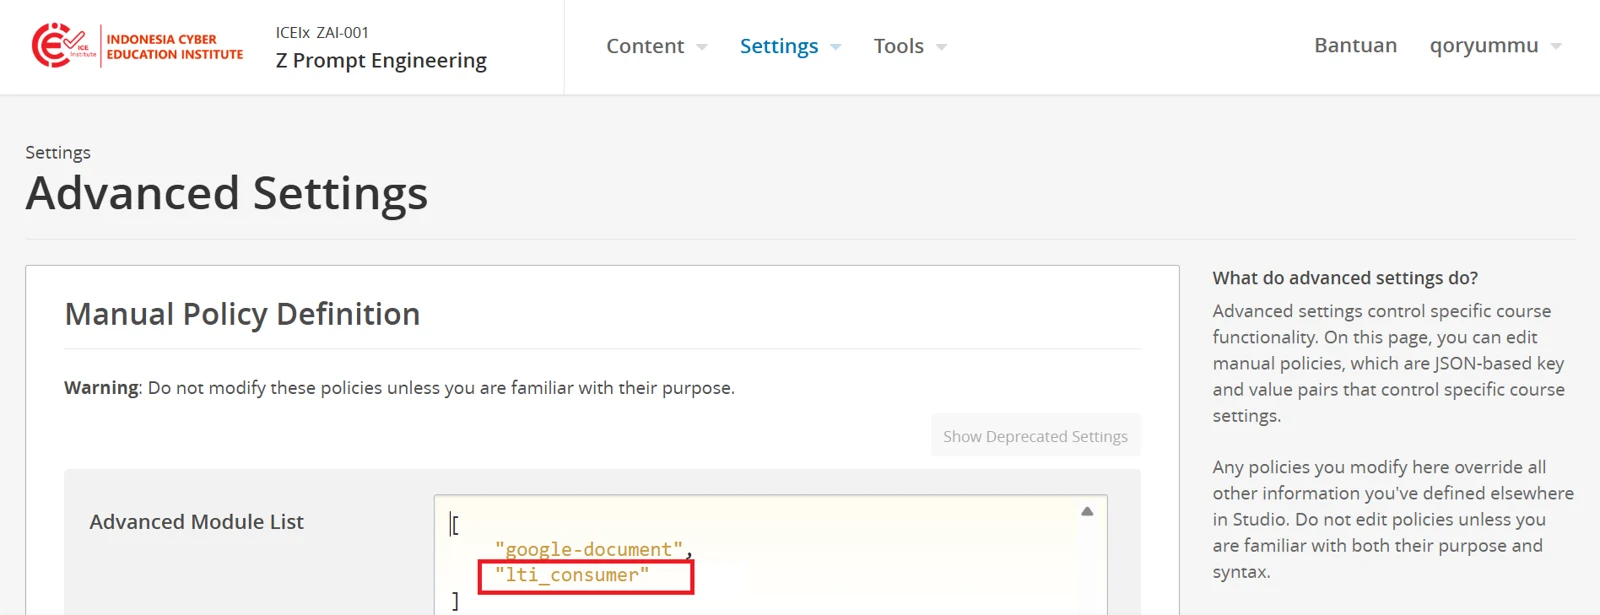1600x615 pixels.
Task: Click the Show Deprecated Settings button
Action: click(1035, 436)
